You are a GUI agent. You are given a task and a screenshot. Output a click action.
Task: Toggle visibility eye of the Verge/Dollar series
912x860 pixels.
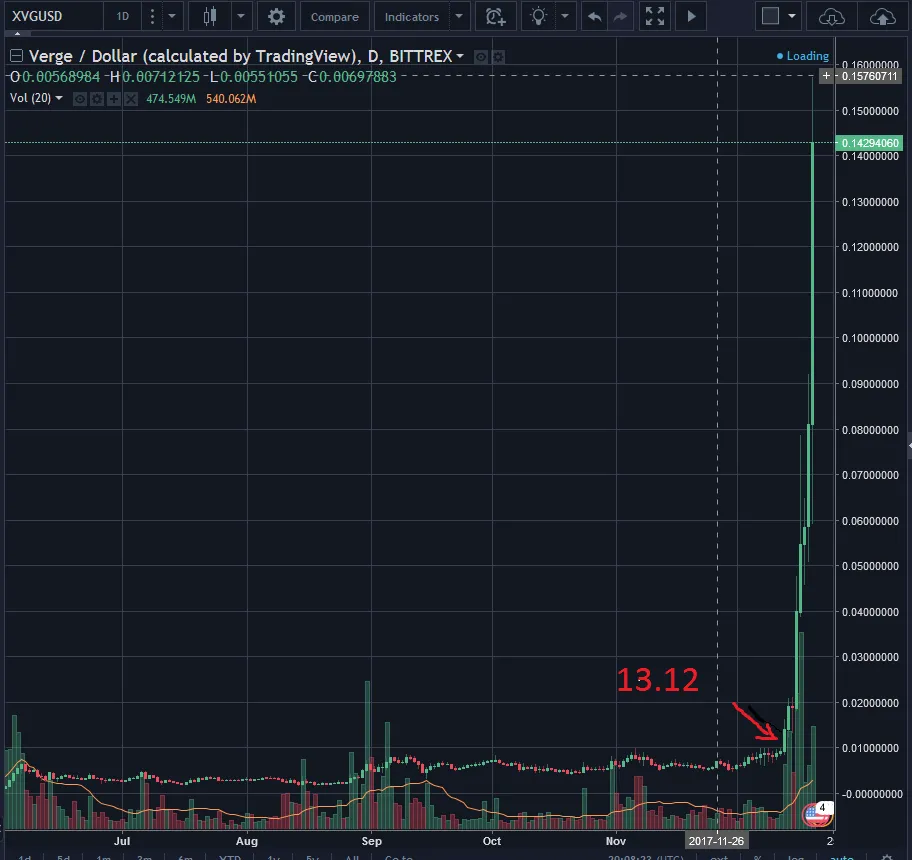[x=480, y=57]
